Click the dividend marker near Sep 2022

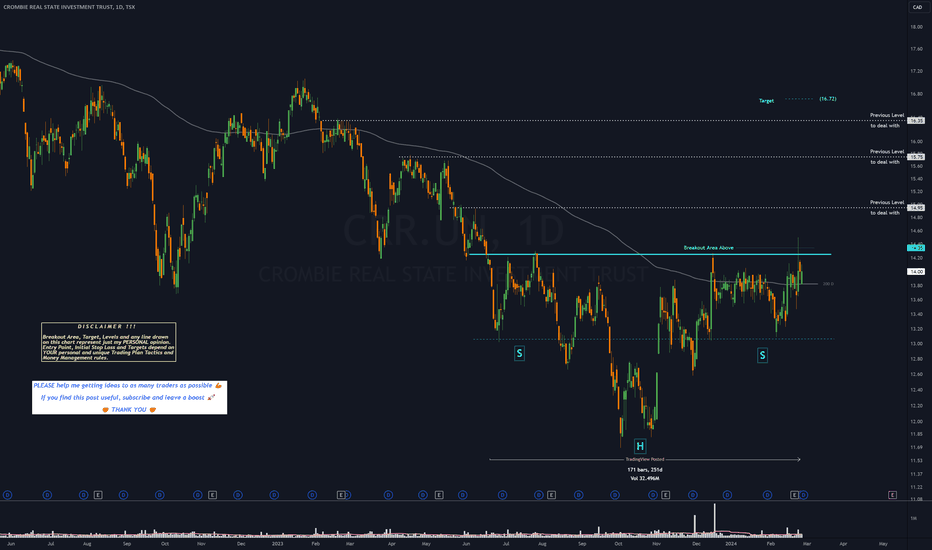coord(123,495)
